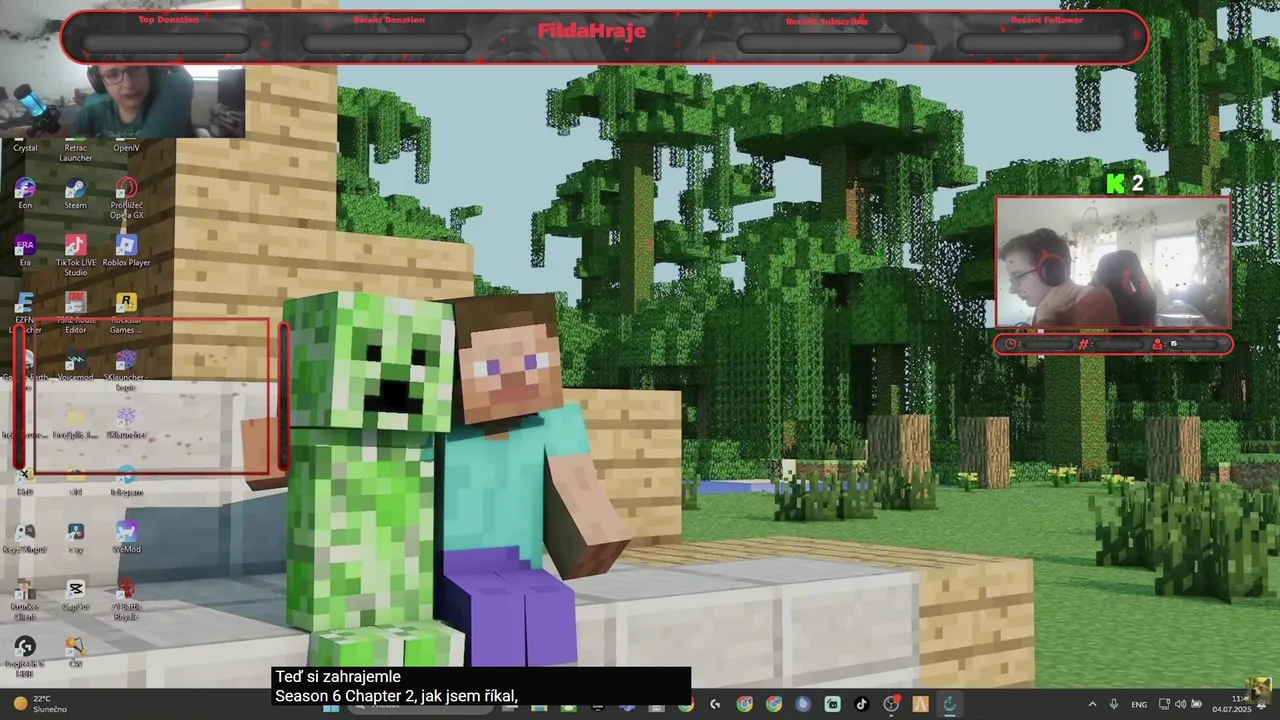
Task: Open the CapCut desktop shortcut
Action: click(75, 594)
